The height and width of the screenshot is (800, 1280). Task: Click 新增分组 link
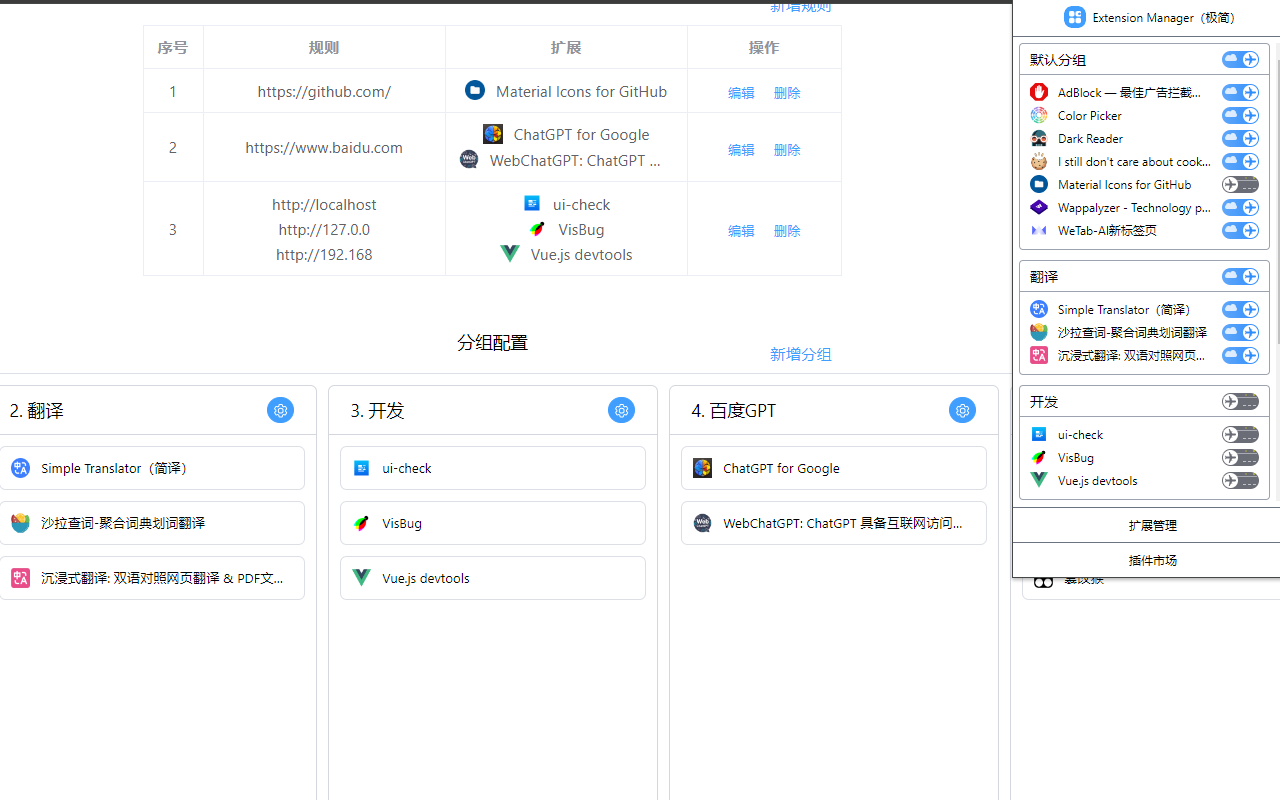point(801,354)
